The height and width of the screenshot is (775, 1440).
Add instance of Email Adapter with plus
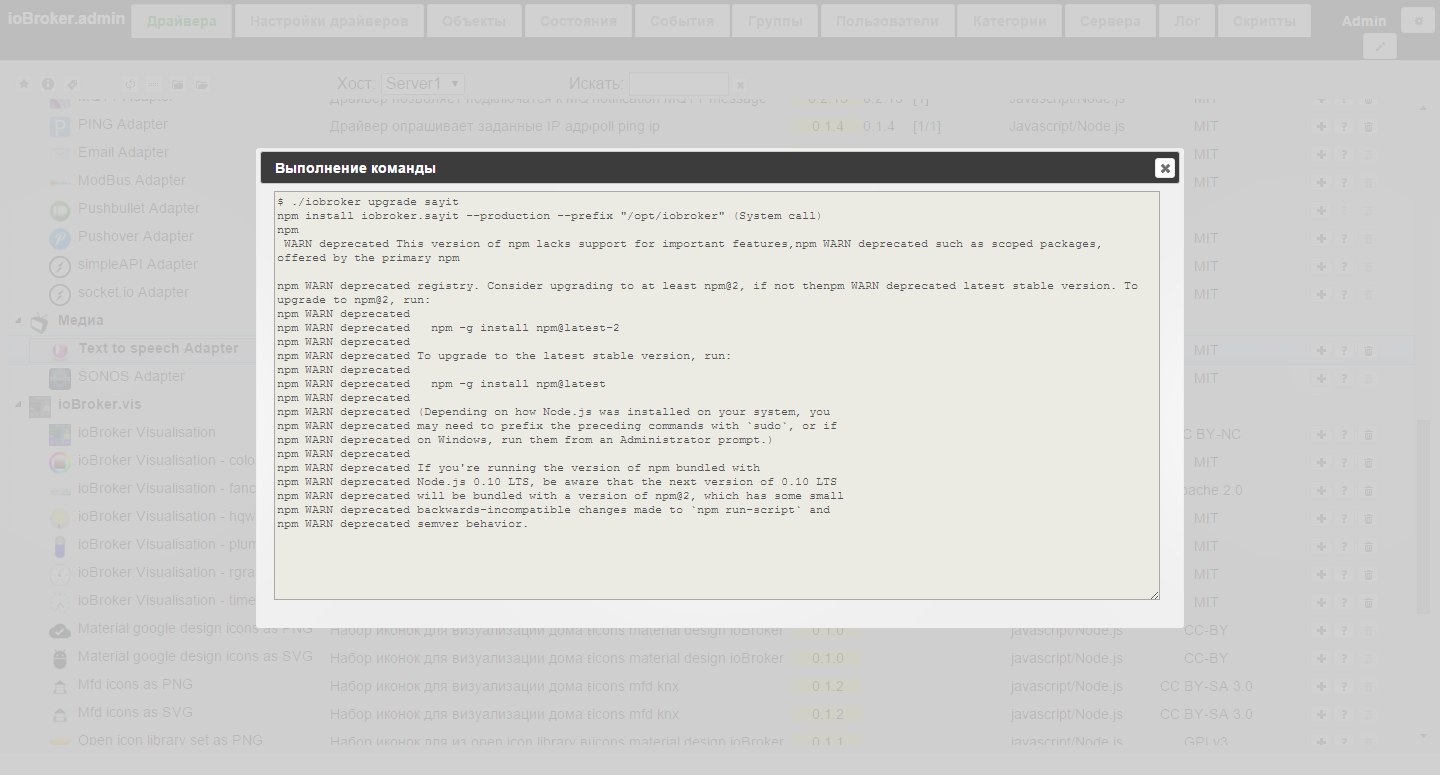click(x=1321, y=155)
